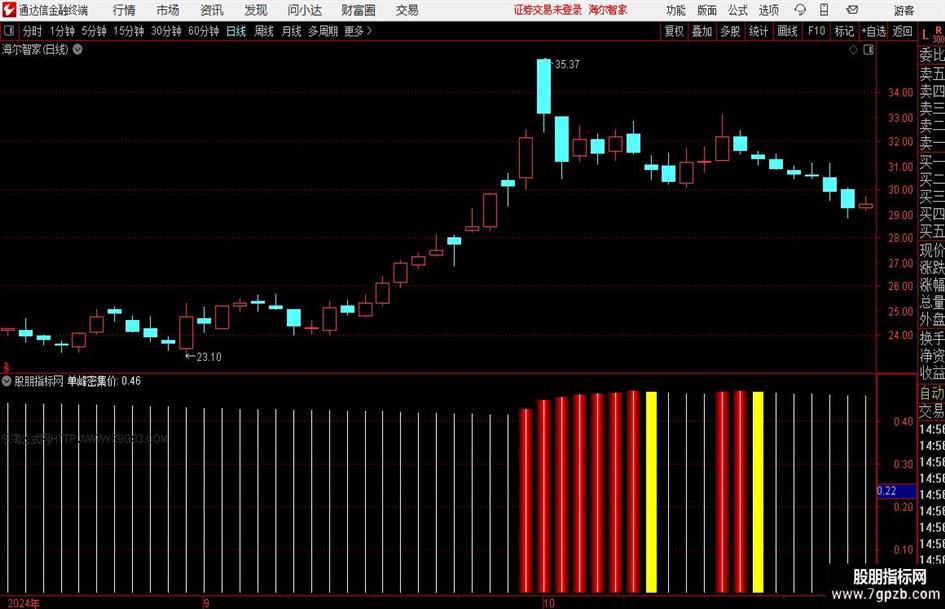Viewport: 945px width, 609px height.
Task: Click the 标记 toolbar button
Action: 844,31
